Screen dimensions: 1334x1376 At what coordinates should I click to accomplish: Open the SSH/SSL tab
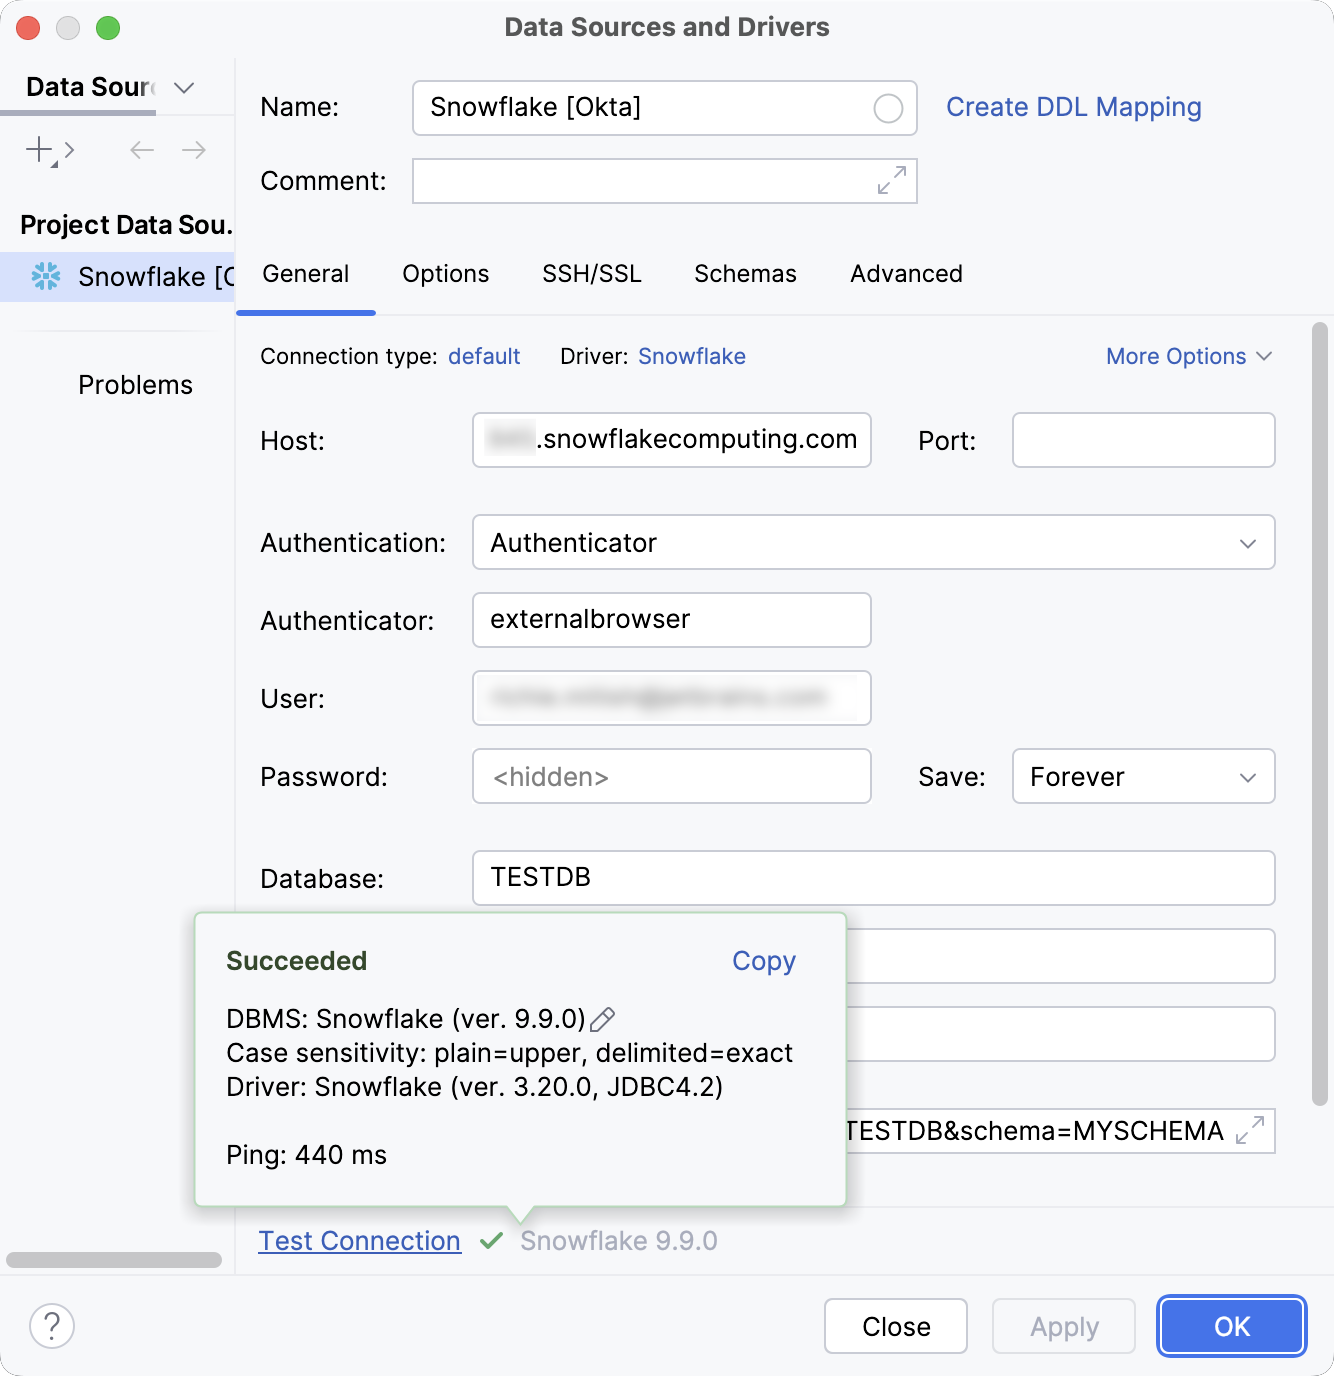click(x=591, y=273)
